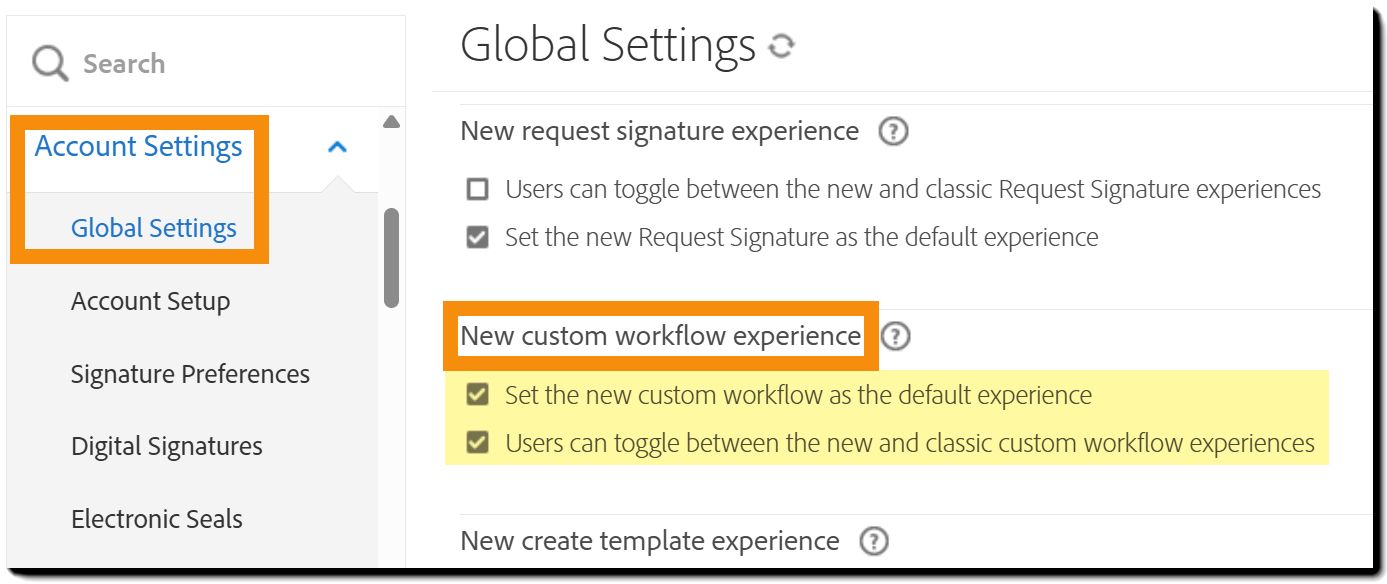
Task: Open Account Setup settings
Action: point(150,300)
